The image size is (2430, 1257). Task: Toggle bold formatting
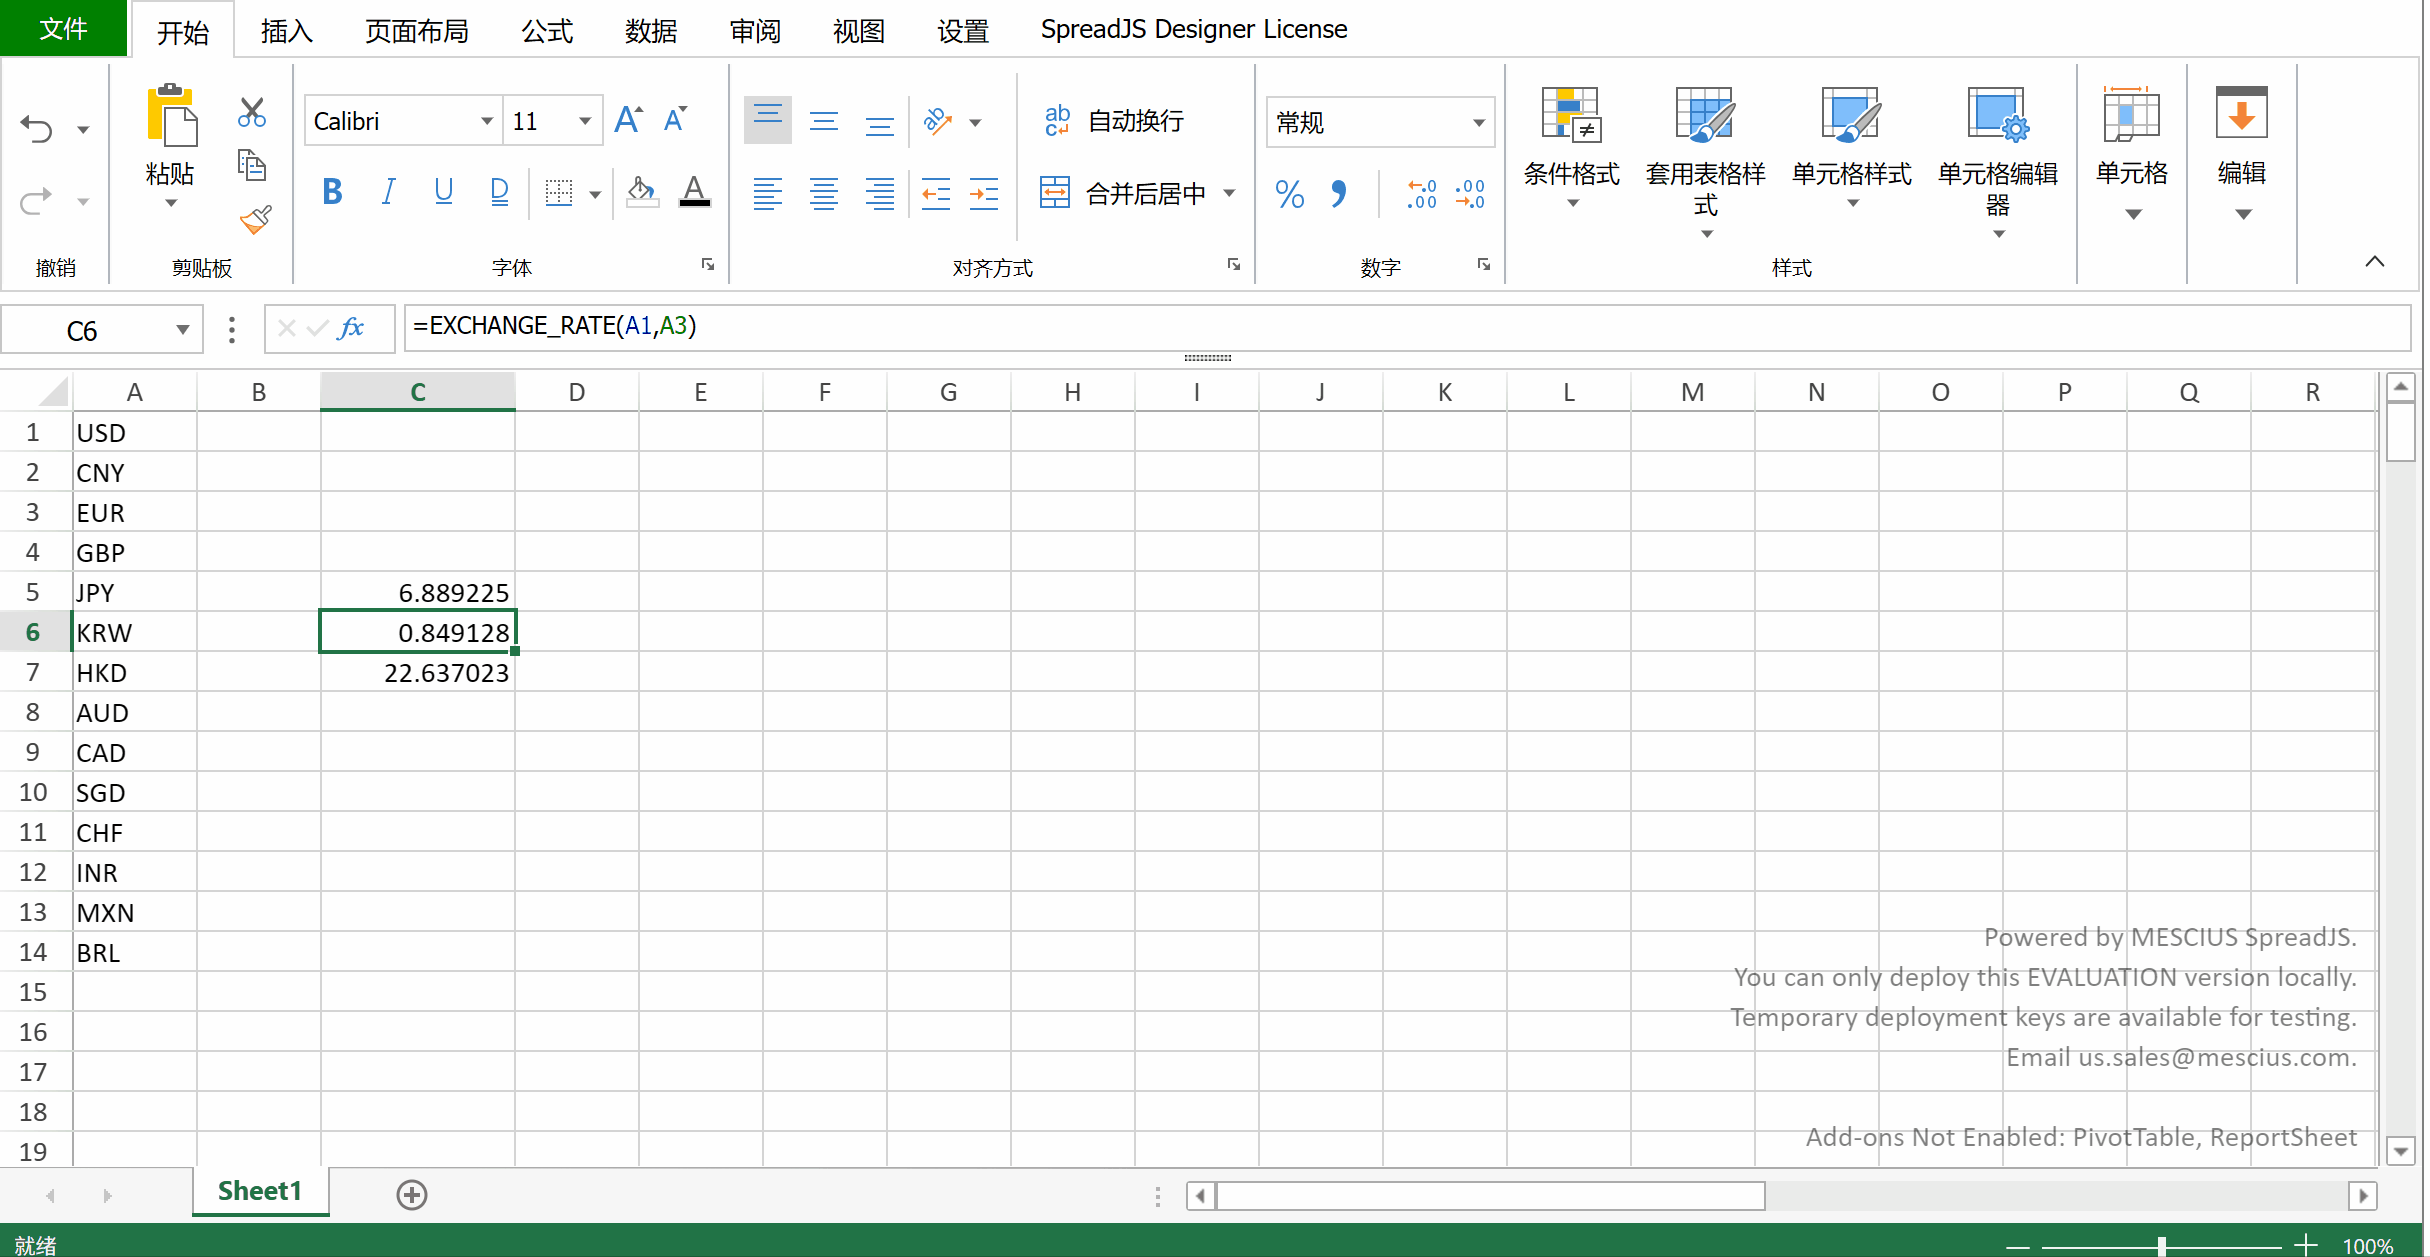tap(332, 191)
